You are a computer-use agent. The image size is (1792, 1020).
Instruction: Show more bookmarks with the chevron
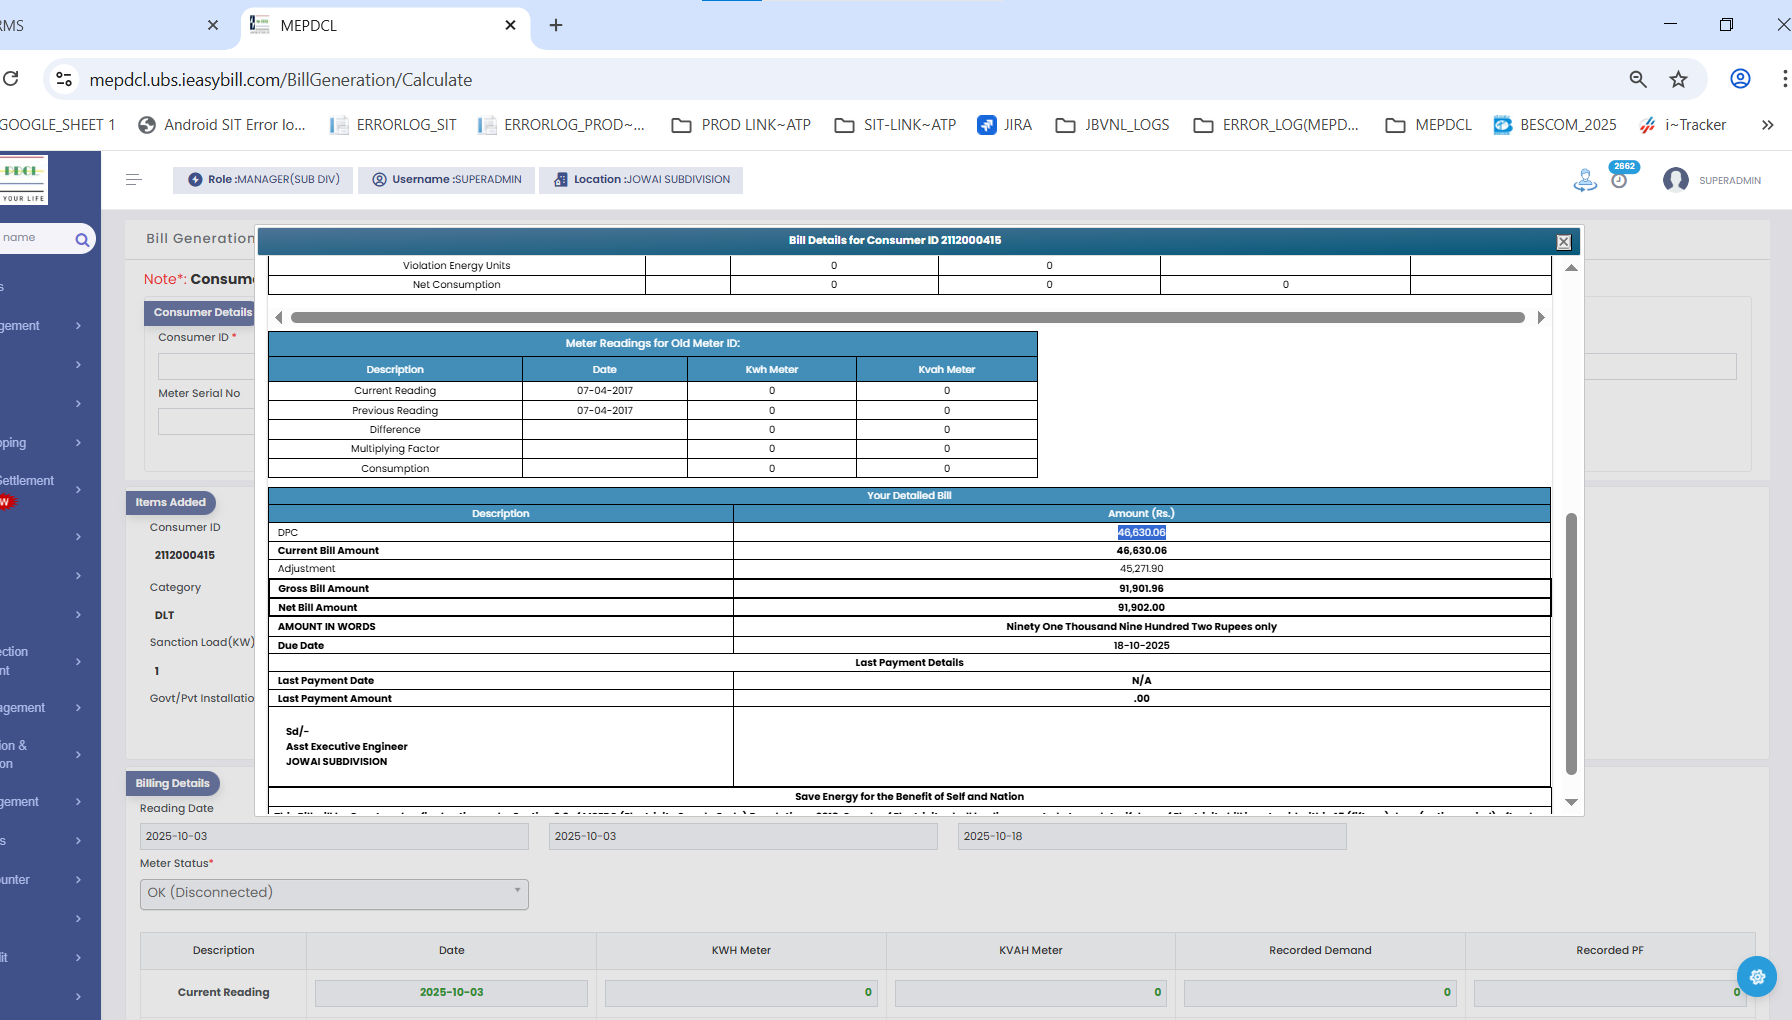click(x=1767, y=125)
